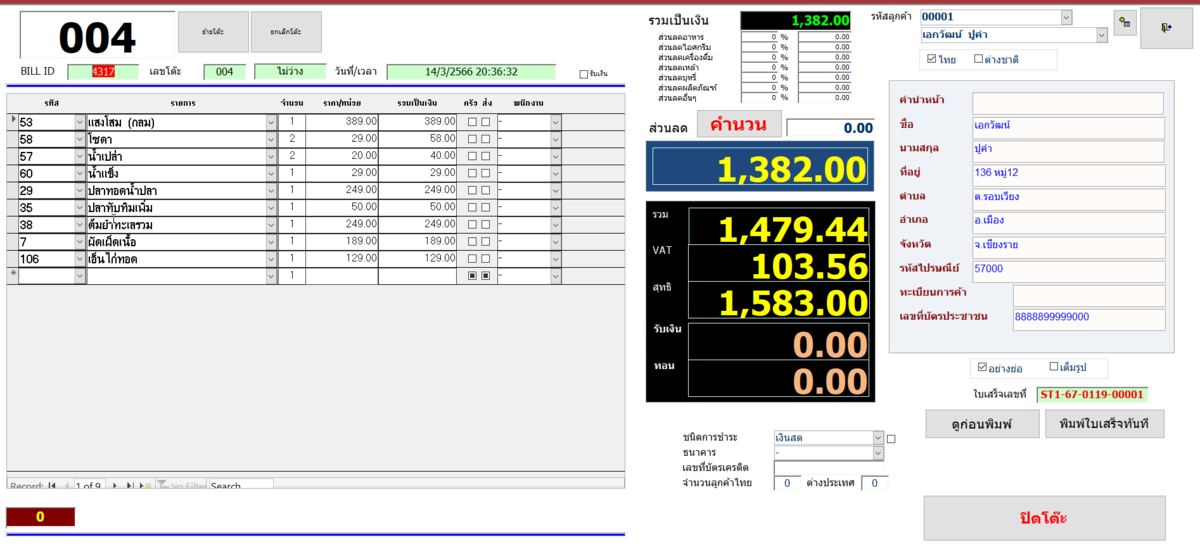The height and width of the screenshot is (552, 1200).
Task: Click the Search box in record navigator
Action: [240, 486]
